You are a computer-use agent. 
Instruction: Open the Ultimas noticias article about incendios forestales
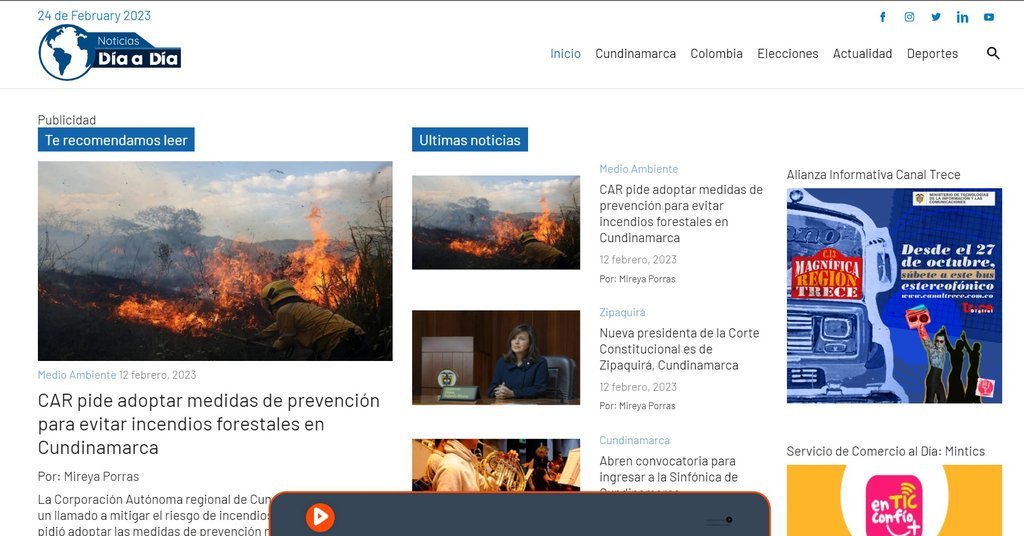coord(681,213)
